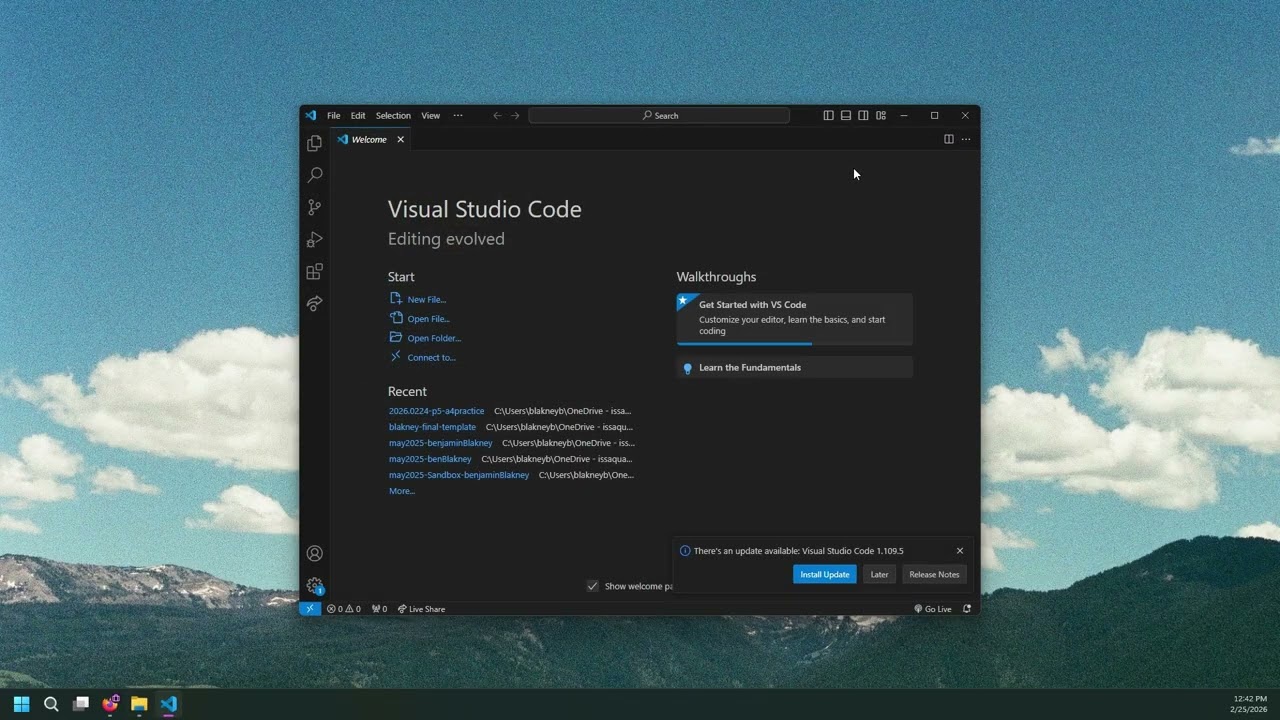Open the Live Share activity bar icon
1280x720 pixels.
pos(315,303)
